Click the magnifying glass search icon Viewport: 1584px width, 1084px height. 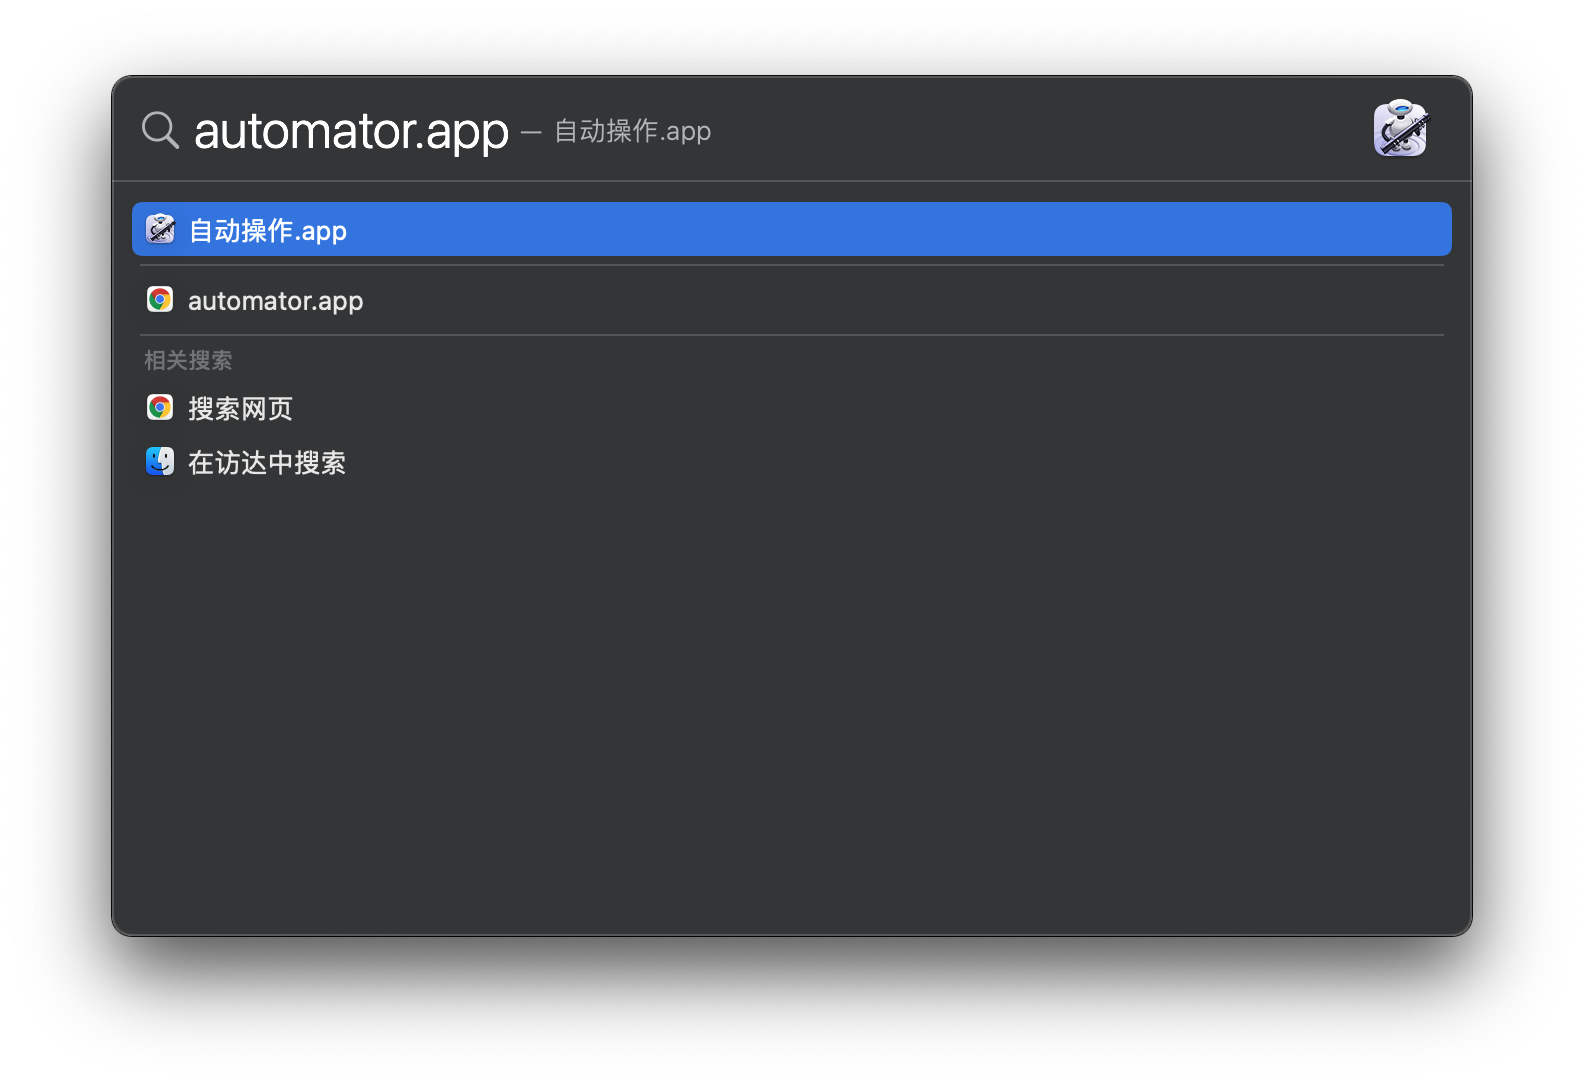click(160, 130)
